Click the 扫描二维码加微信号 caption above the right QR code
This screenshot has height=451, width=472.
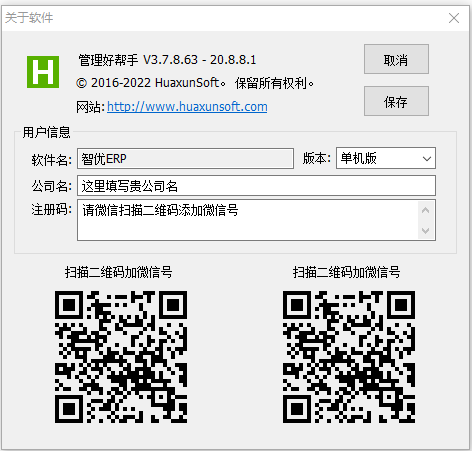point(347,272)
